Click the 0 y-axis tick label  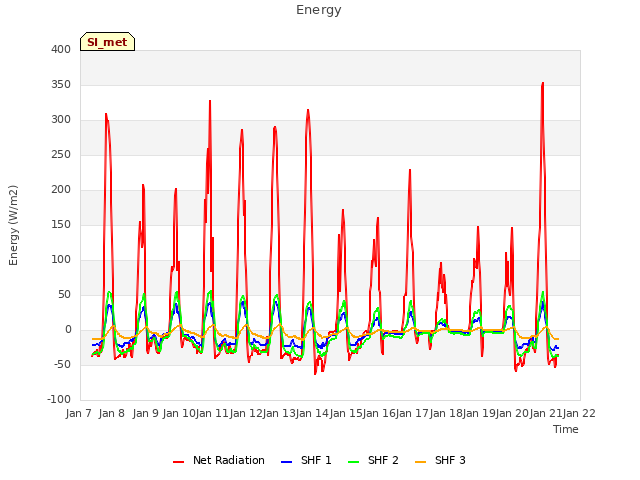68,330
